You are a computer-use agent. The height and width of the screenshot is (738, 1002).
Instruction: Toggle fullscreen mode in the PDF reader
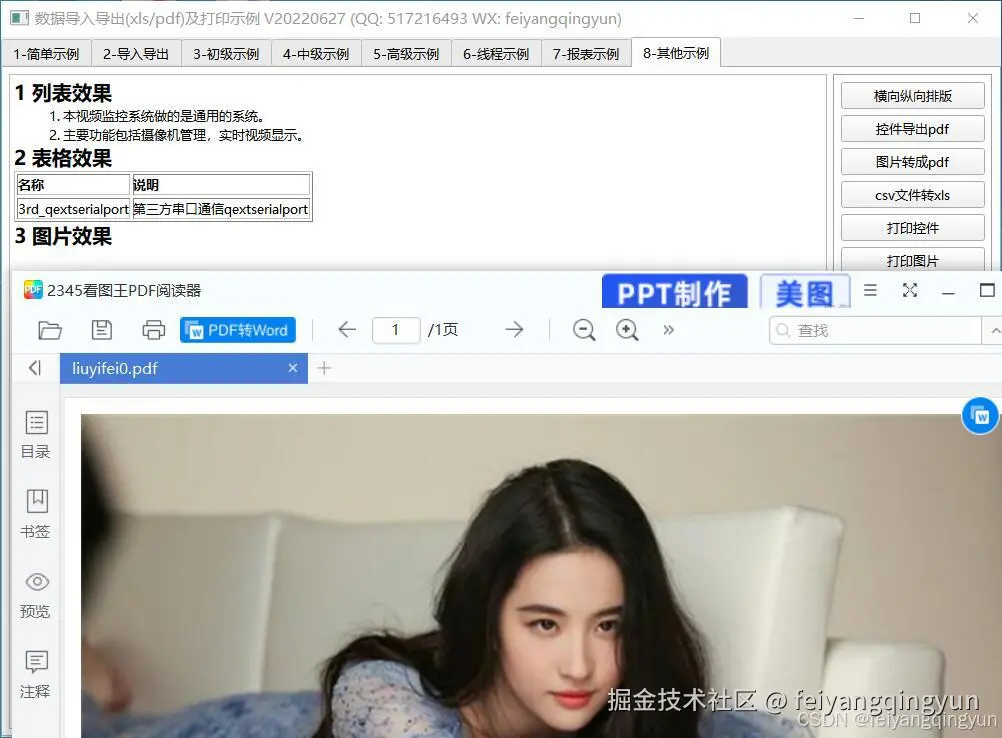909,290
